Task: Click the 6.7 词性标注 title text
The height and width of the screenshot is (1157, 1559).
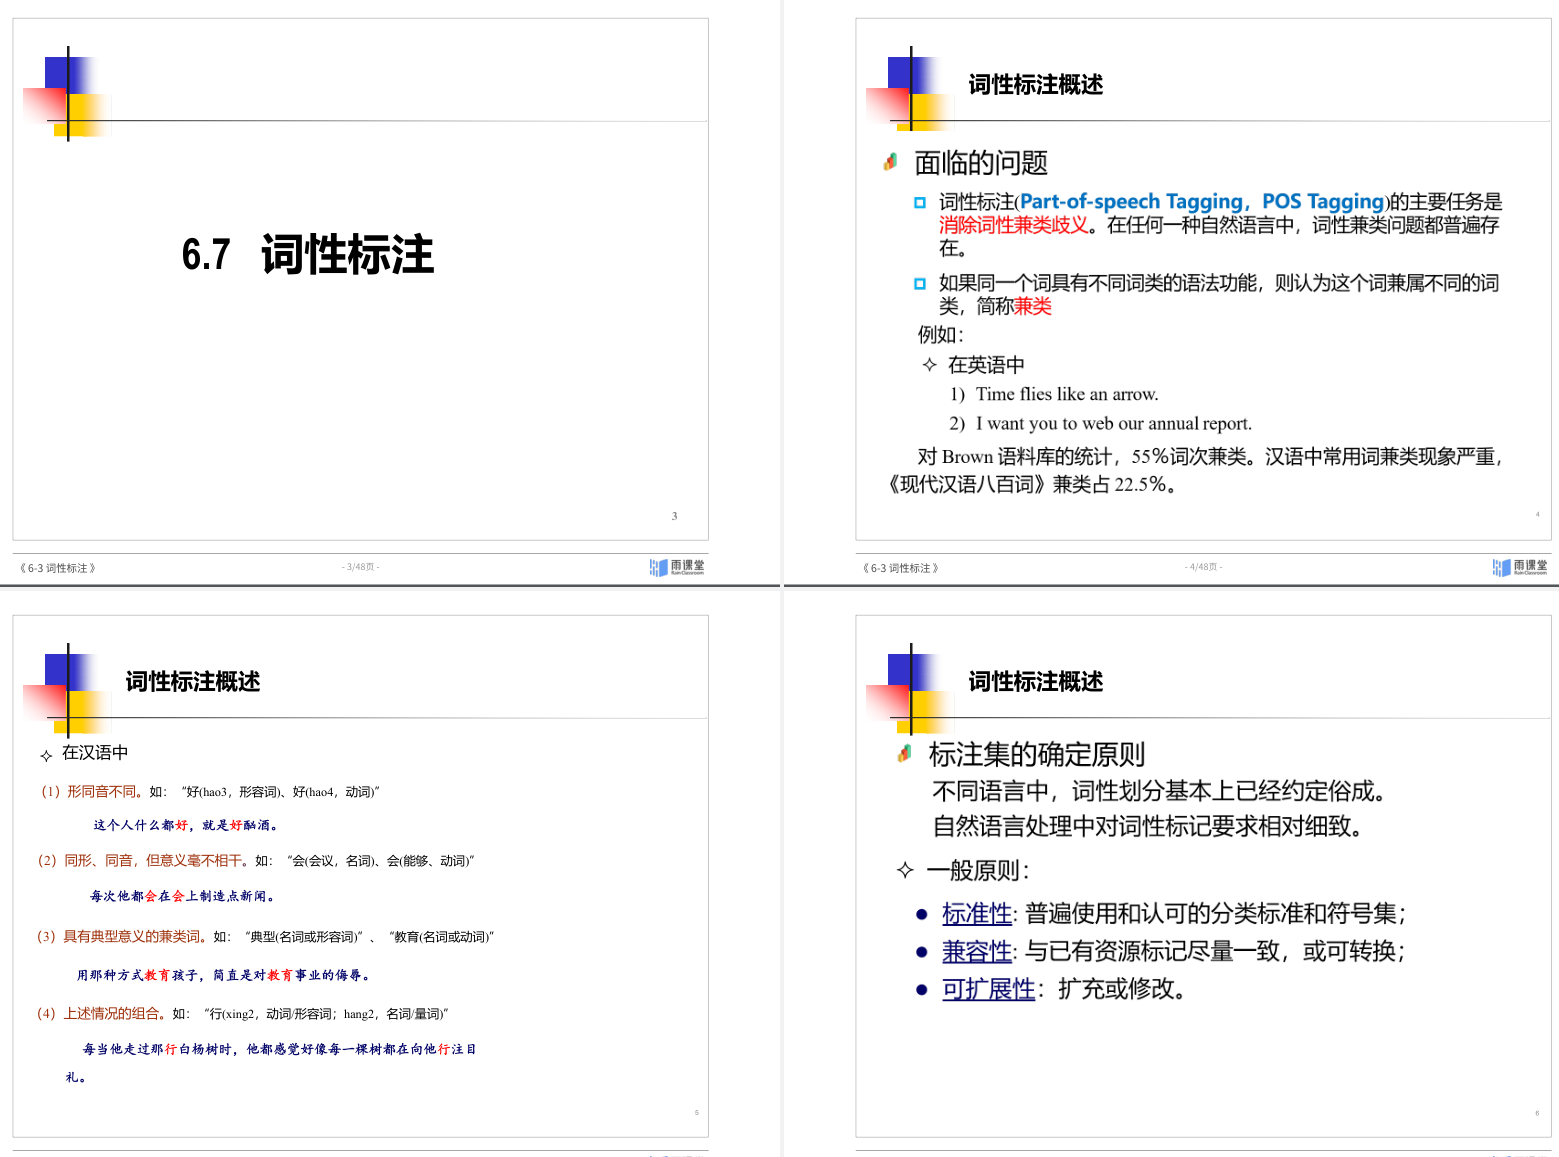Action: pyautogui.click(x=308, y=255)
